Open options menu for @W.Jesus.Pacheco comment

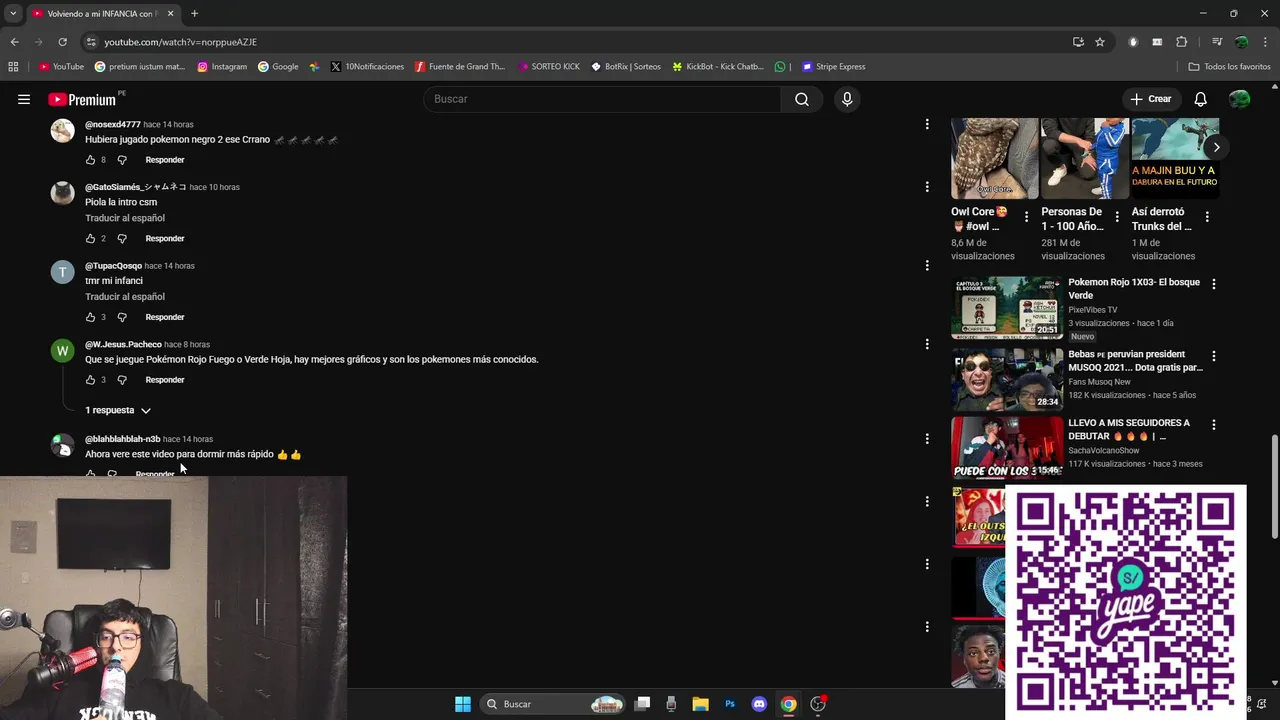927,344
